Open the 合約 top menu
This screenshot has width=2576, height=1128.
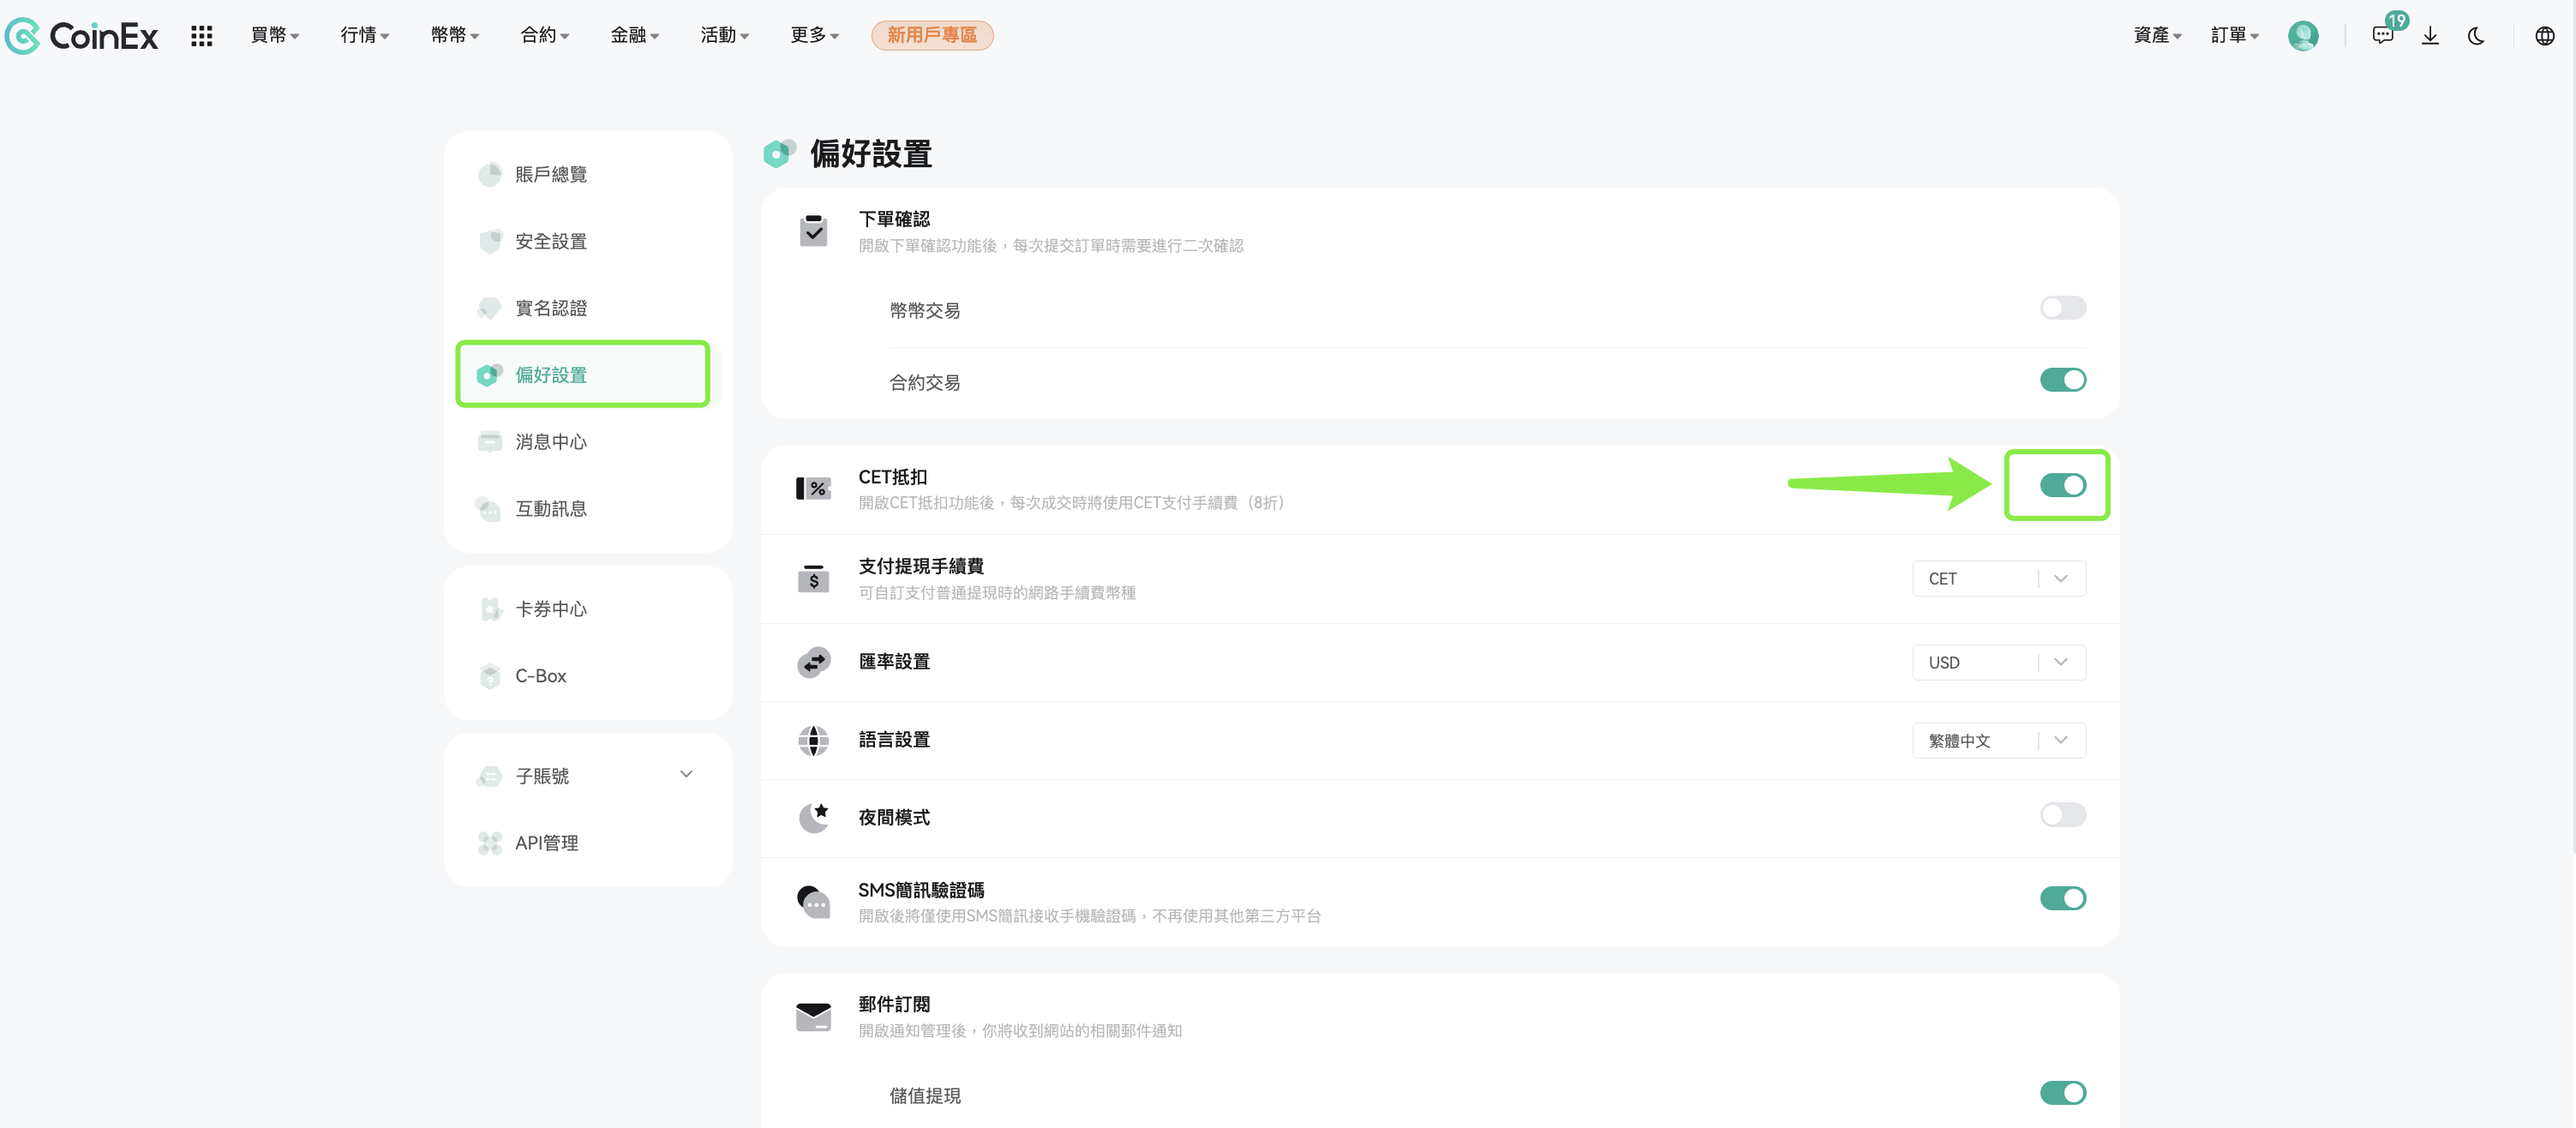(x=545, y=35)
